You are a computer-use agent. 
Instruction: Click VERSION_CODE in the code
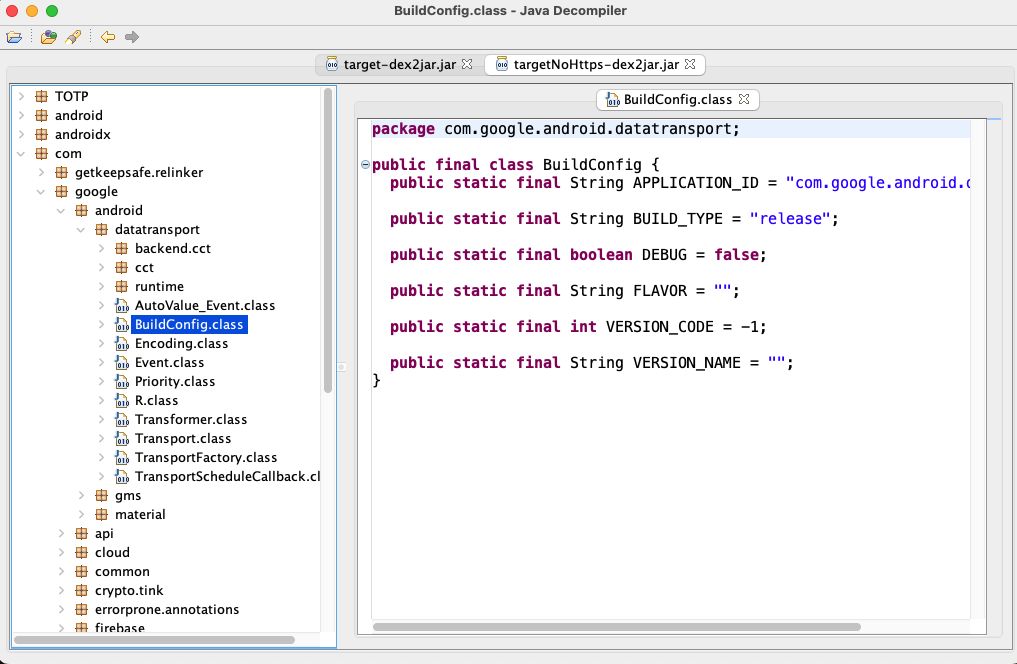click(660, 327)
